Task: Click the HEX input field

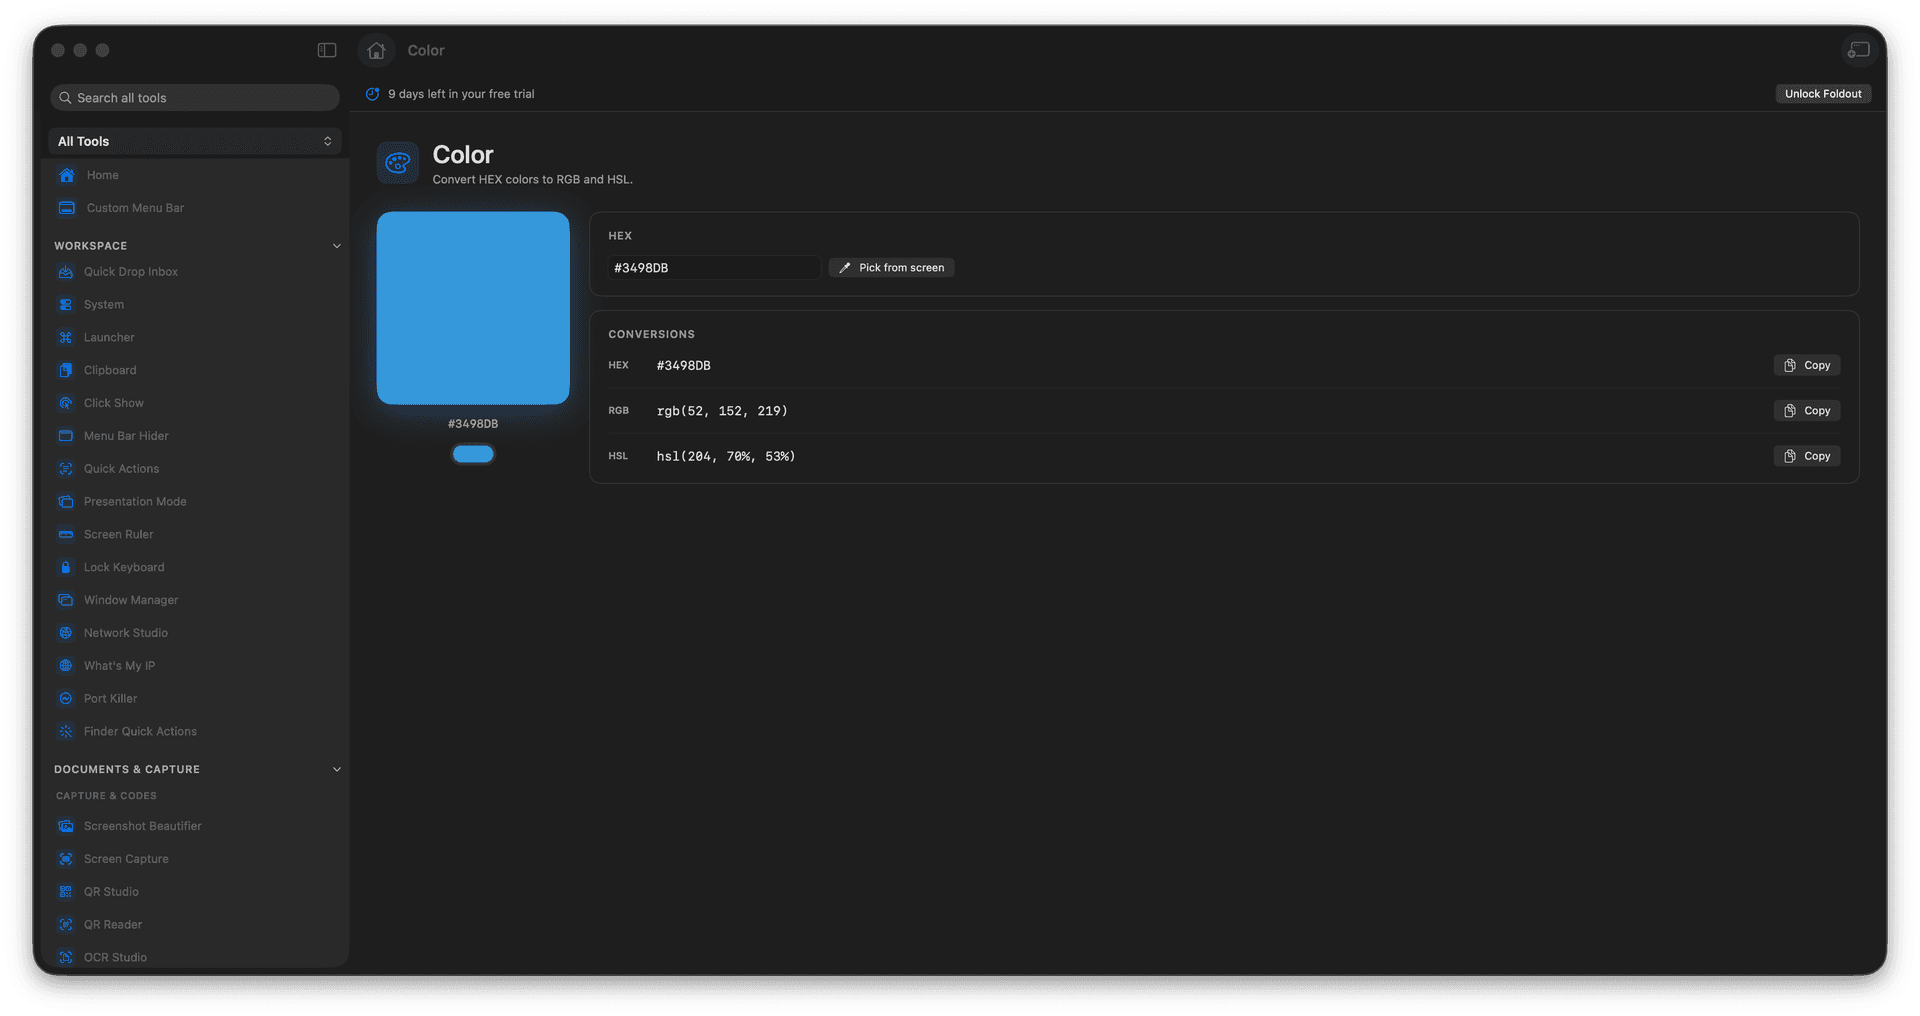Action: pyautogui.click(x=714, y=268)
